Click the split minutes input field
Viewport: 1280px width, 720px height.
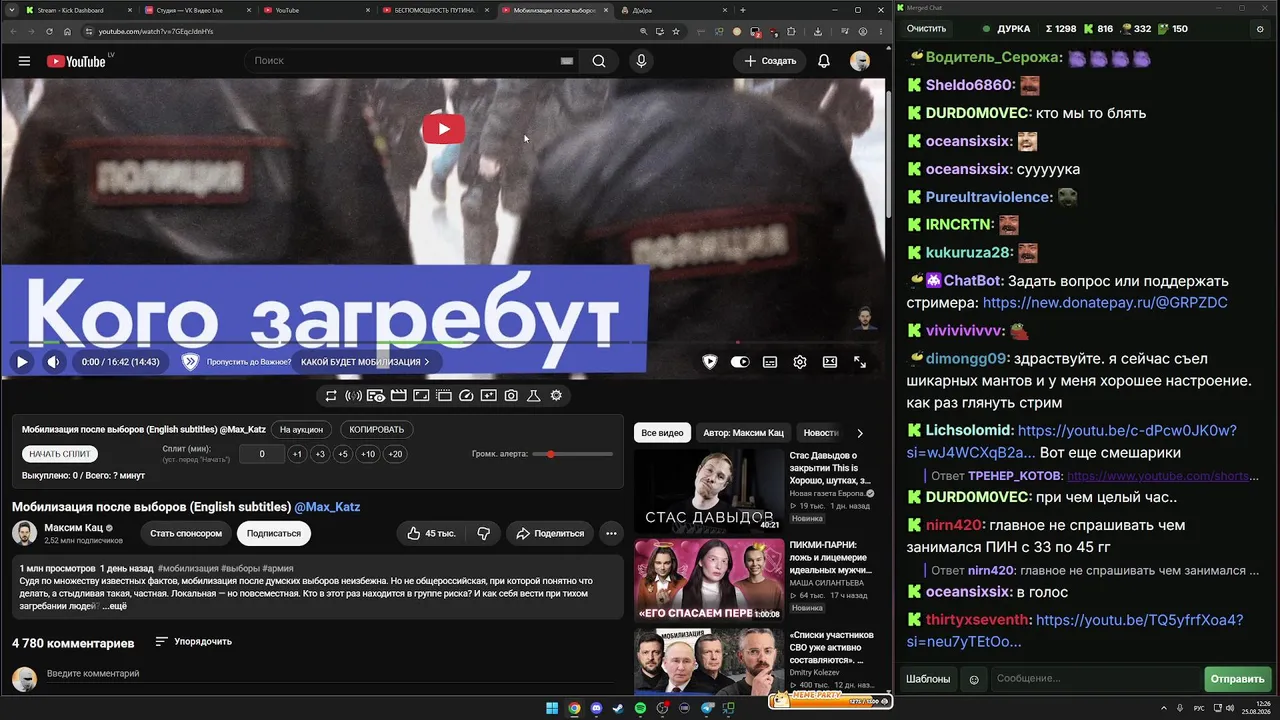click(x=262, y=454)
